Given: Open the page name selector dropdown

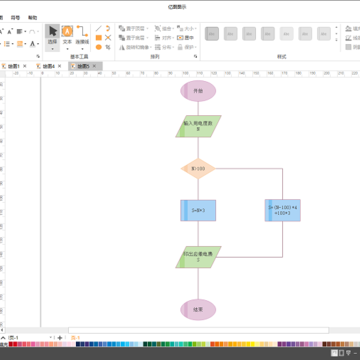Looking at the screenshot, I should point(51,338).
